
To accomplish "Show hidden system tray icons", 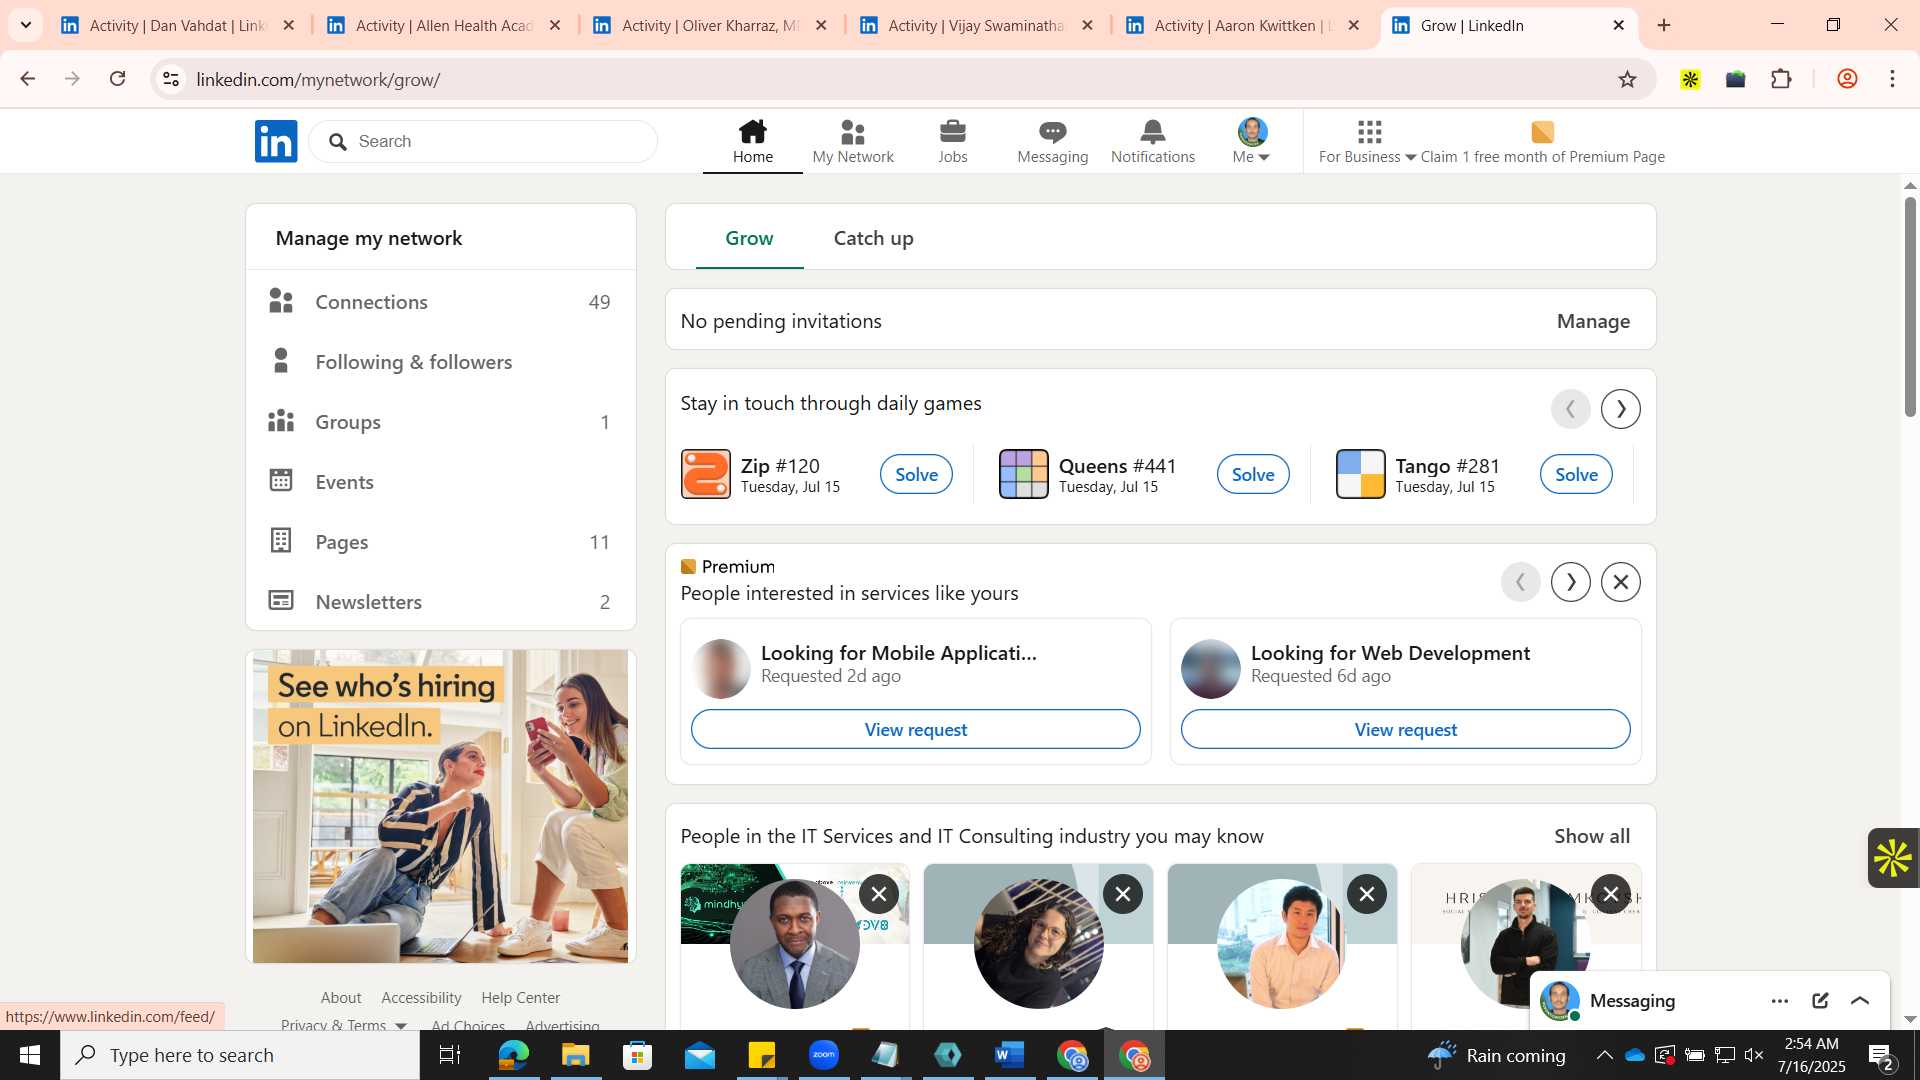I will point(1604,1055).
